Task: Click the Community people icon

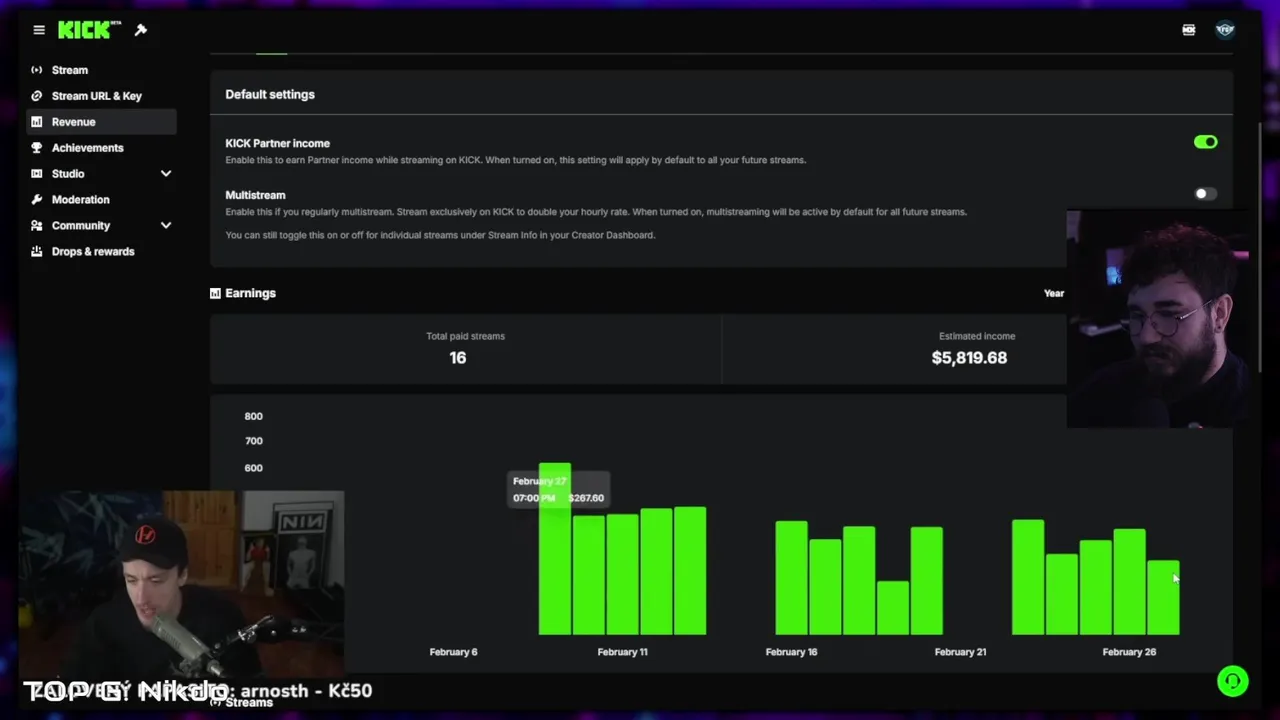Action: (37, 226)
